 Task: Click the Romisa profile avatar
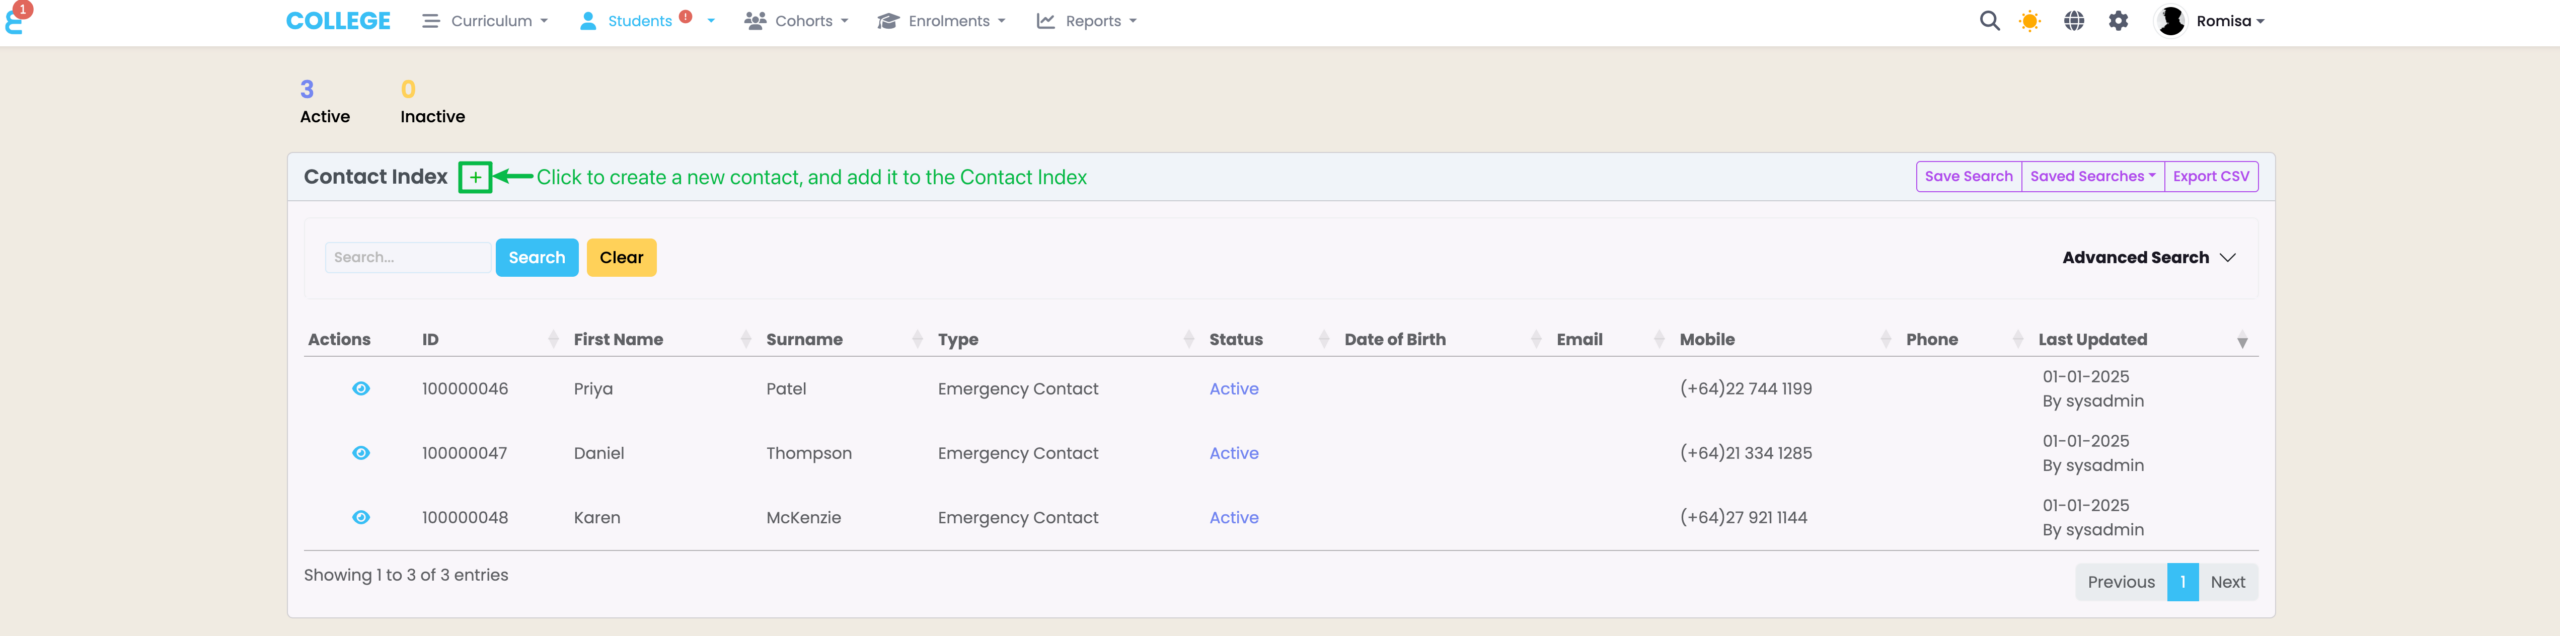(x=2170, y=21)
